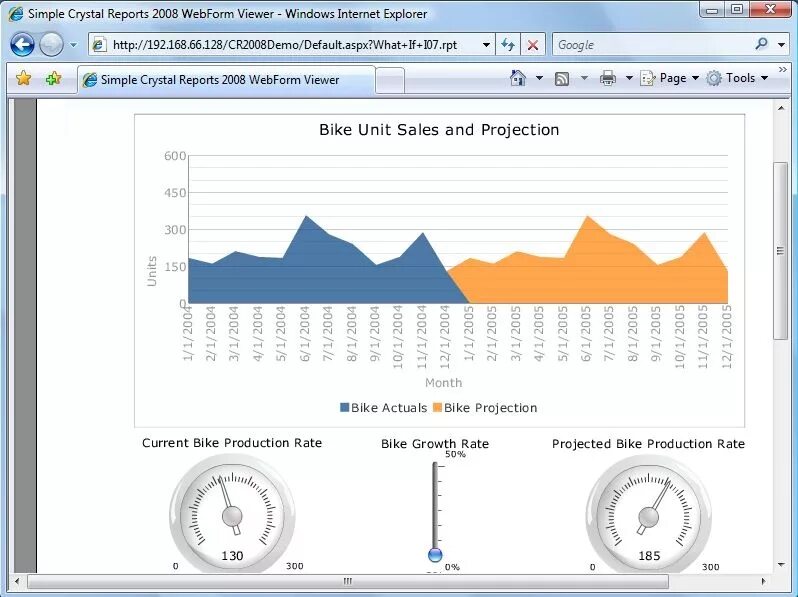
Task: Click the 'Month' axis label
Action: point(444,383)
